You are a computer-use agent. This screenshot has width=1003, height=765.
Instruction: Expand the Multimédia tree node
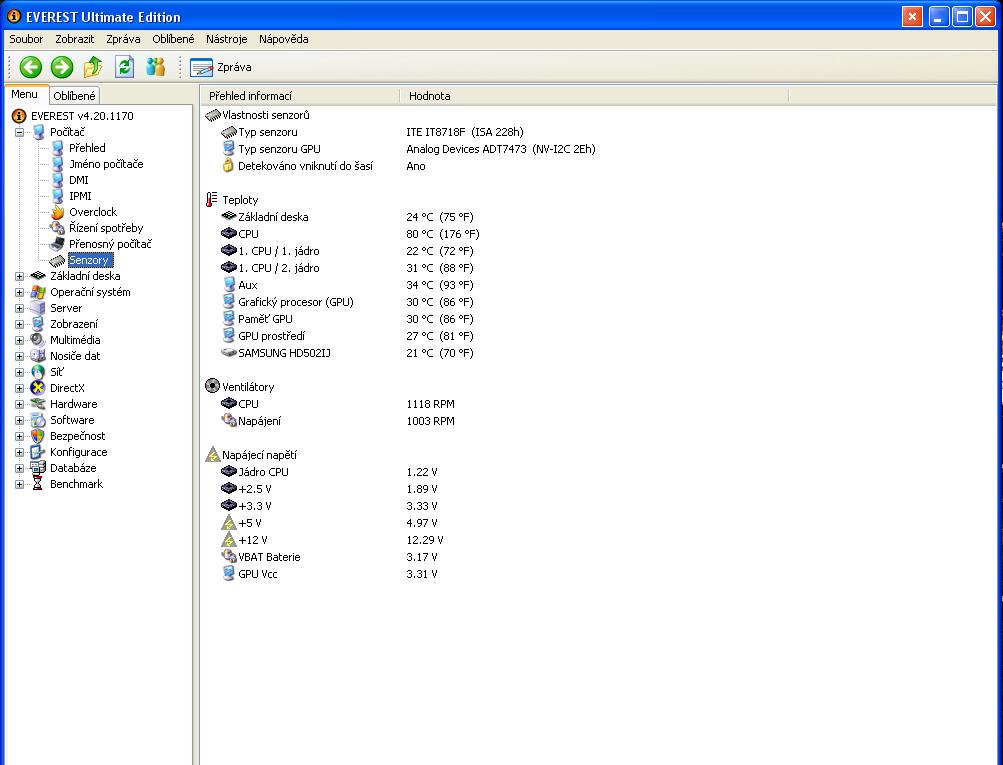(19, 341)
